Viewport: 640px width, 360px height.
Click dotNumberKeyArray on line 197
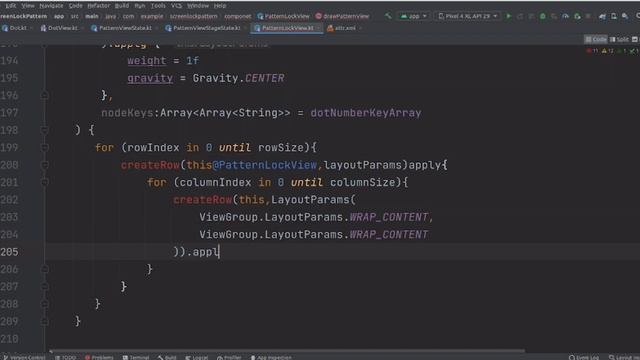366,113
